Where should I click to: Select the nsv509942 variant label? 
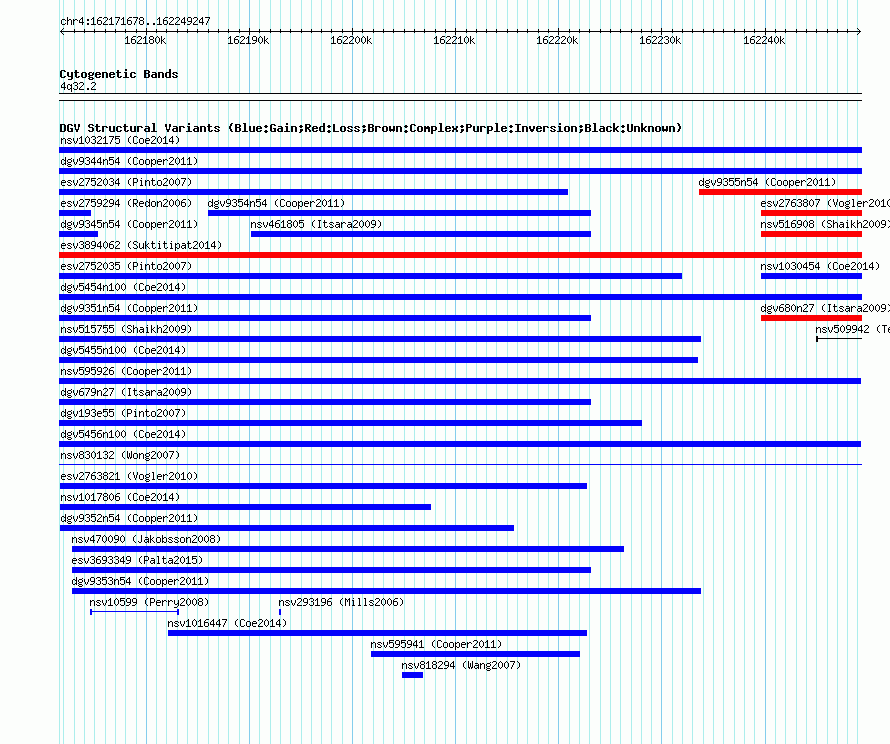[852, 329]
